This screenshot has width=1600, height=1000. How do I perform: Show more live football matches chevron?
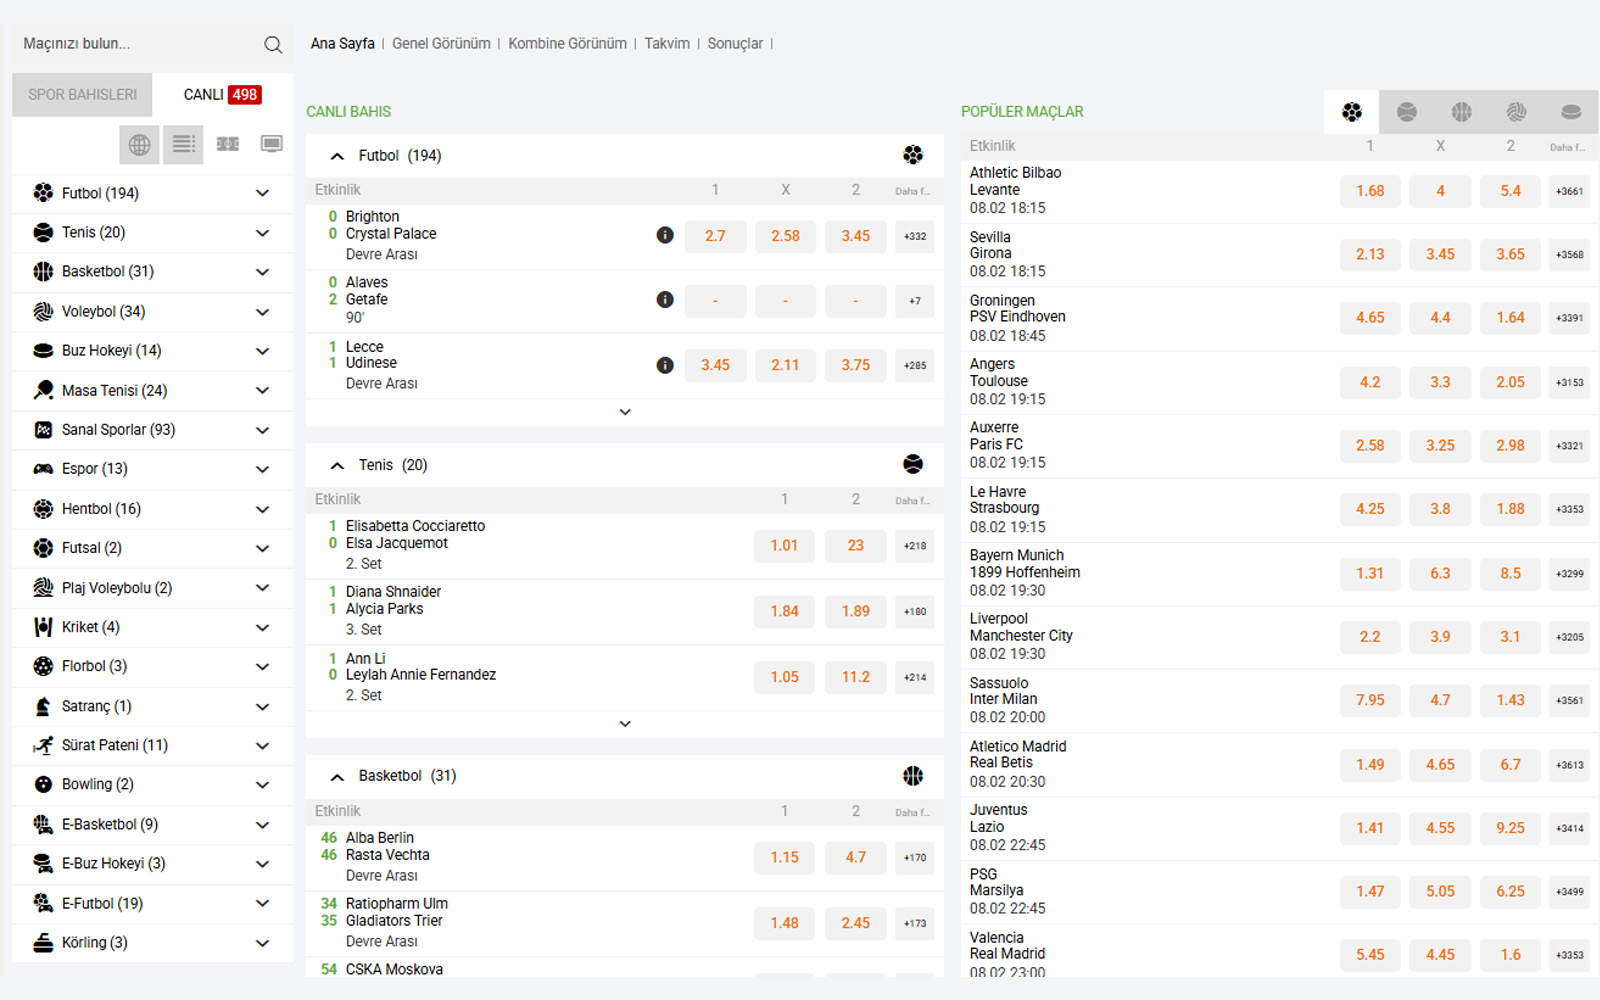point(625,412)
